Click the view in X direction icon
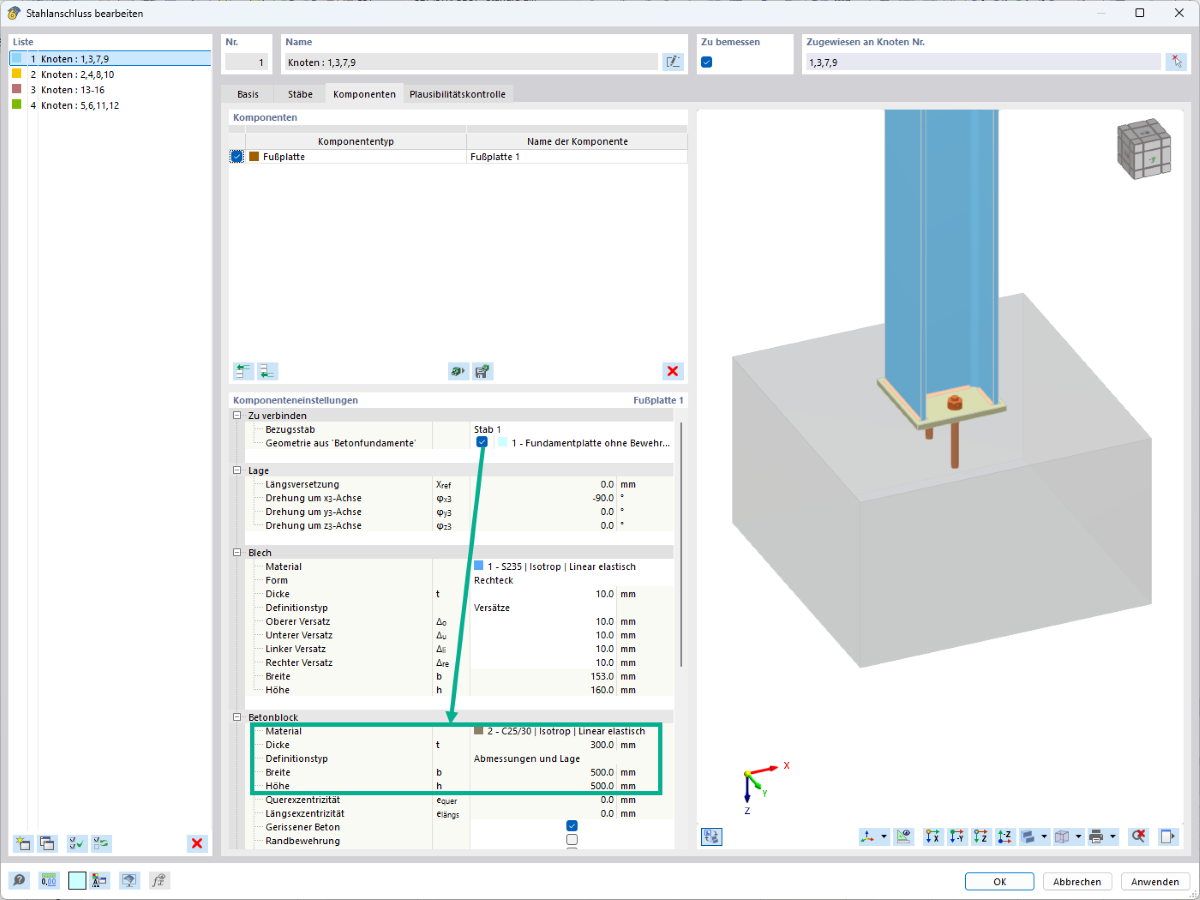1200x900 pixels. (x=933, y=835)
